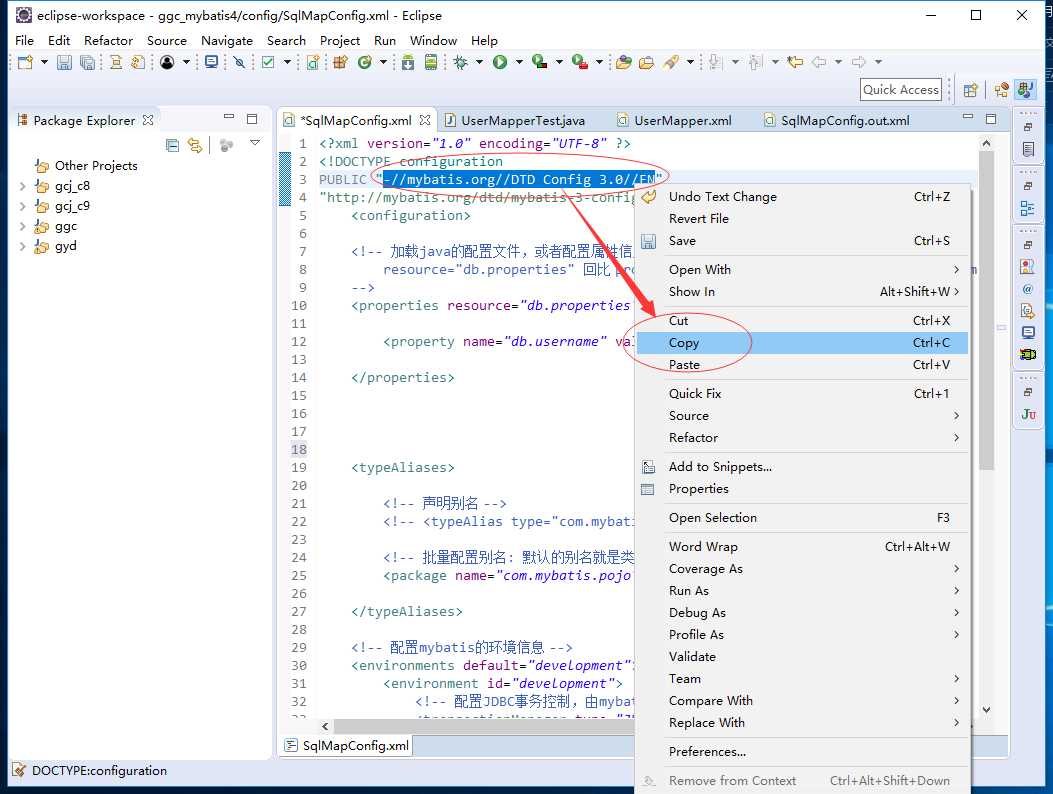The height and width of the screenshot is (794, 1053).
Task: Click the Skip All Breakpoints icon
Action: pos(239,62)
